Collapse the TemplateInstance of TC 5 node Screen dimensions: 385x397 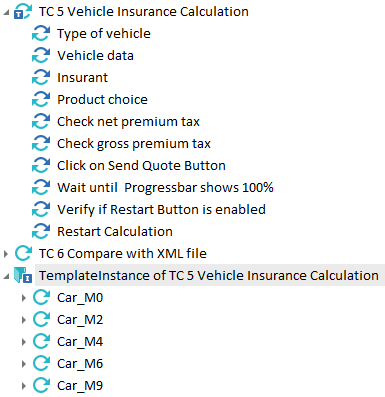6,277
